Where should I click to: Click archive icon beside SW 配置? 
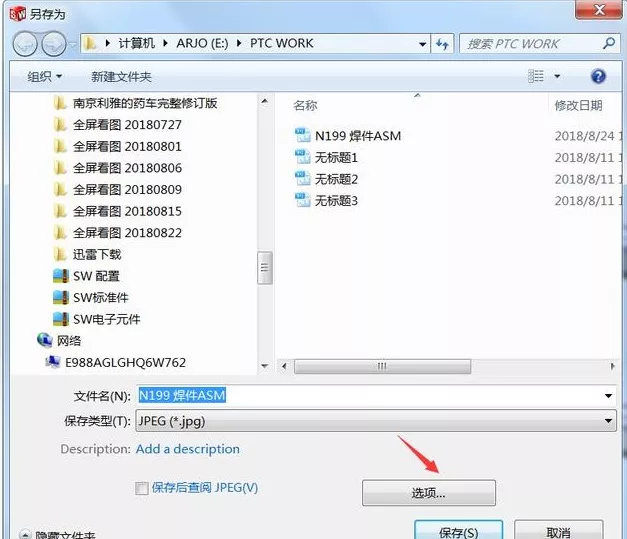coord(61,276)
